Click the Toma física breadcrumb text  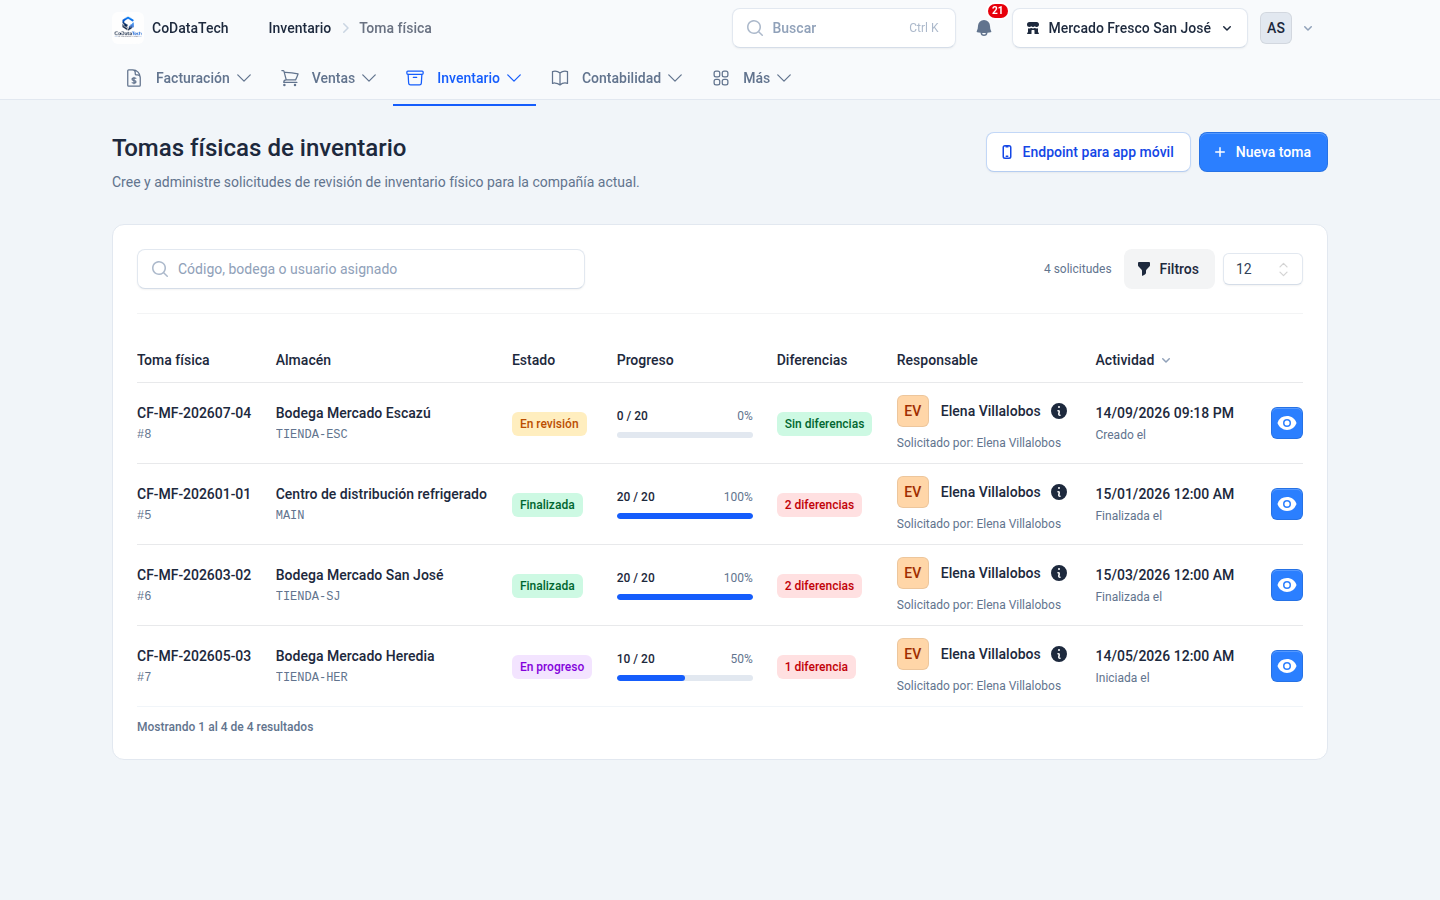(395, 28)
